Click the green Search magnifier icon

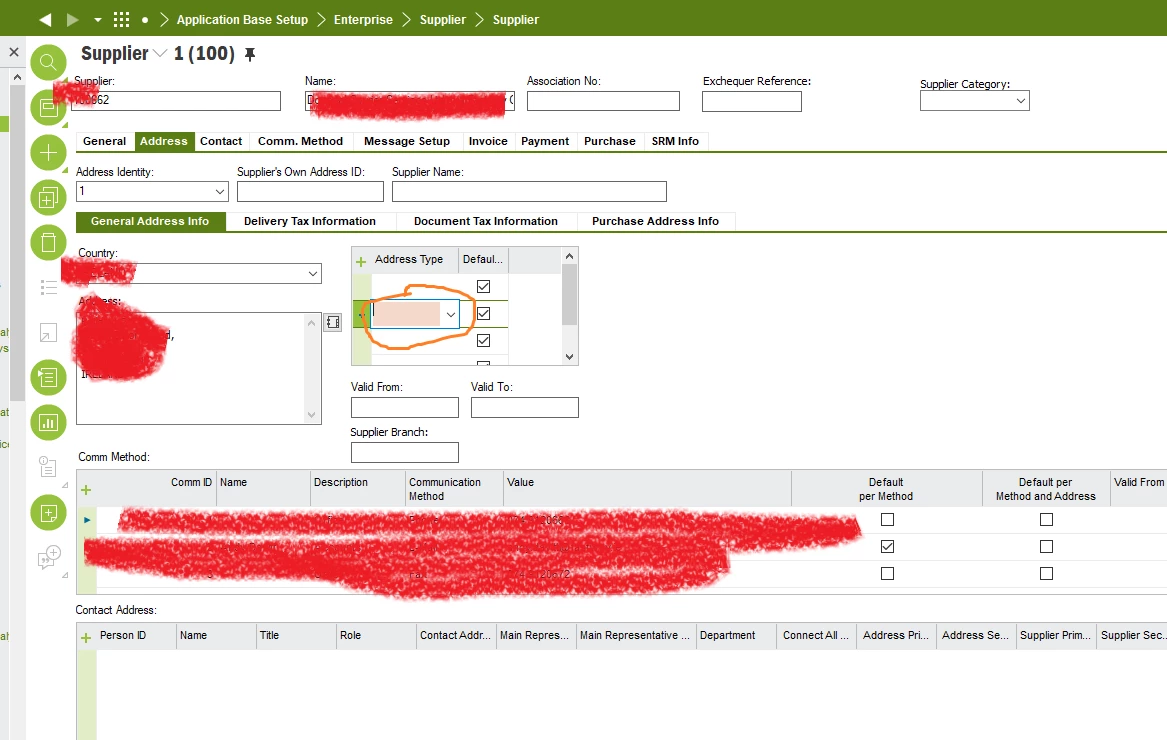(48, 63)
